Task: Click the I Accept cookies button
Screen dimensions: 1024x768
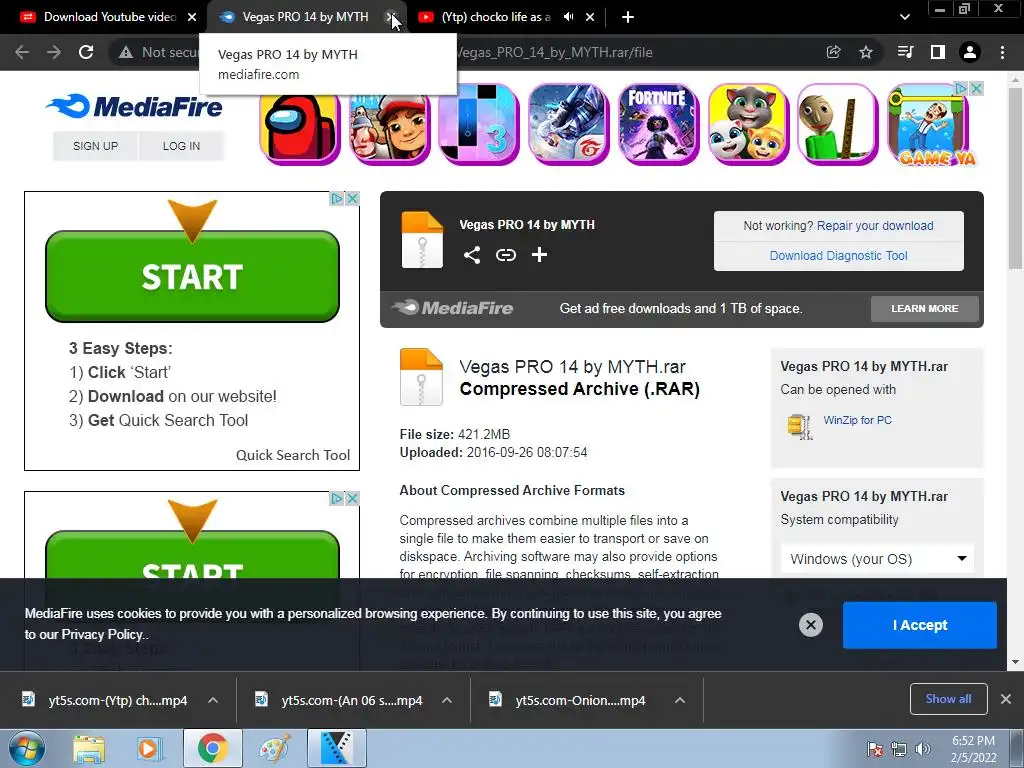Action: coord(920,625)
